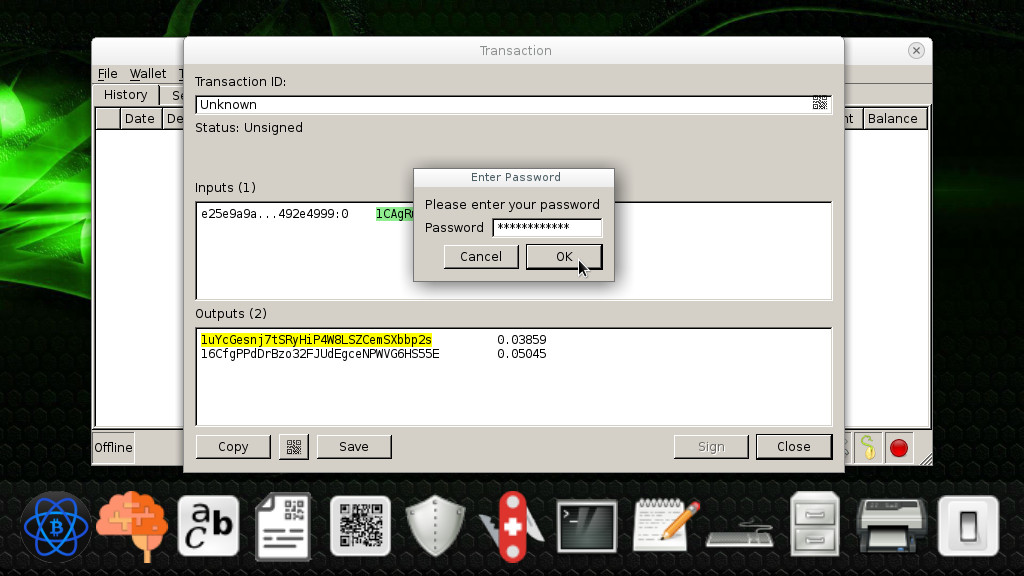1024x576 pixels.
Task: Launch the QR code scanner dock icon
Action: tap(360, 526)
